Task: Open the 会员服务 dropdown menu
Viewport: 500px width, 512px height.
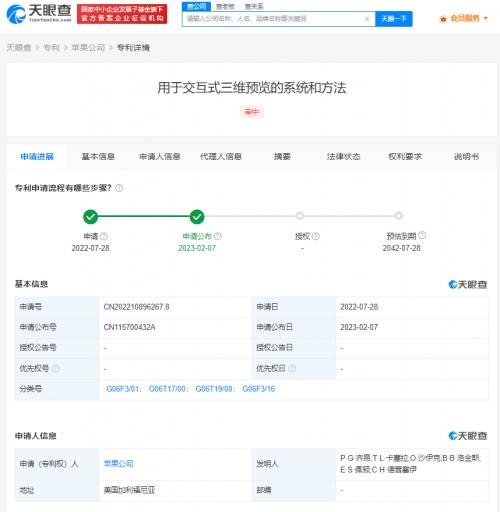Action: pos(464,18)
